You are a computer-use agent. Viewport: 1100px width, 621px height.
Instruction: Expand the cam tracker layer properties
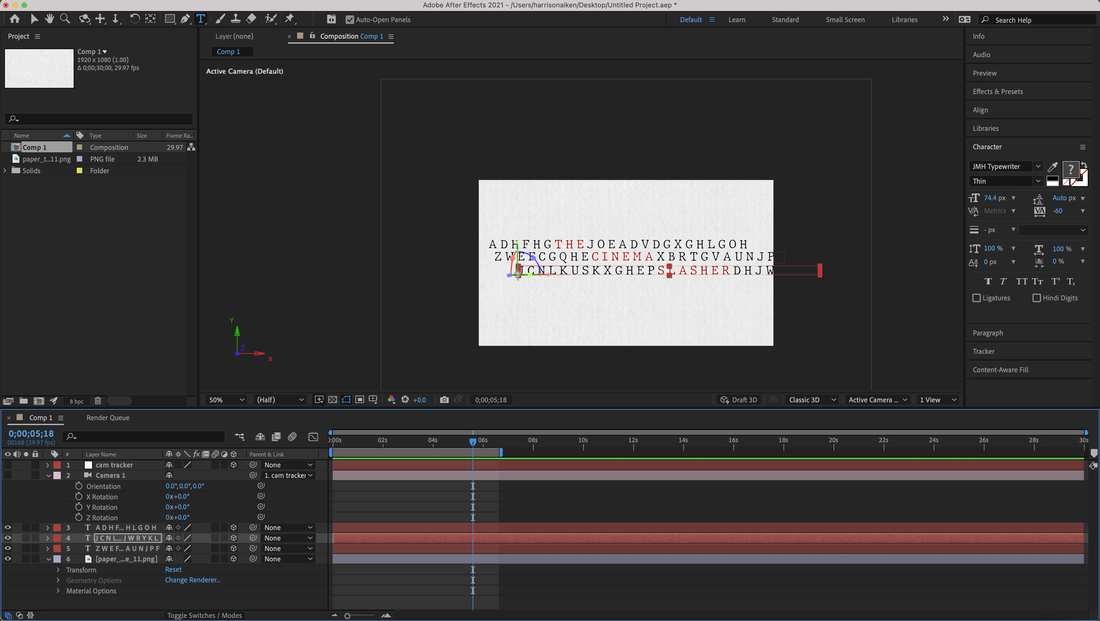click(x=48, y=465)
